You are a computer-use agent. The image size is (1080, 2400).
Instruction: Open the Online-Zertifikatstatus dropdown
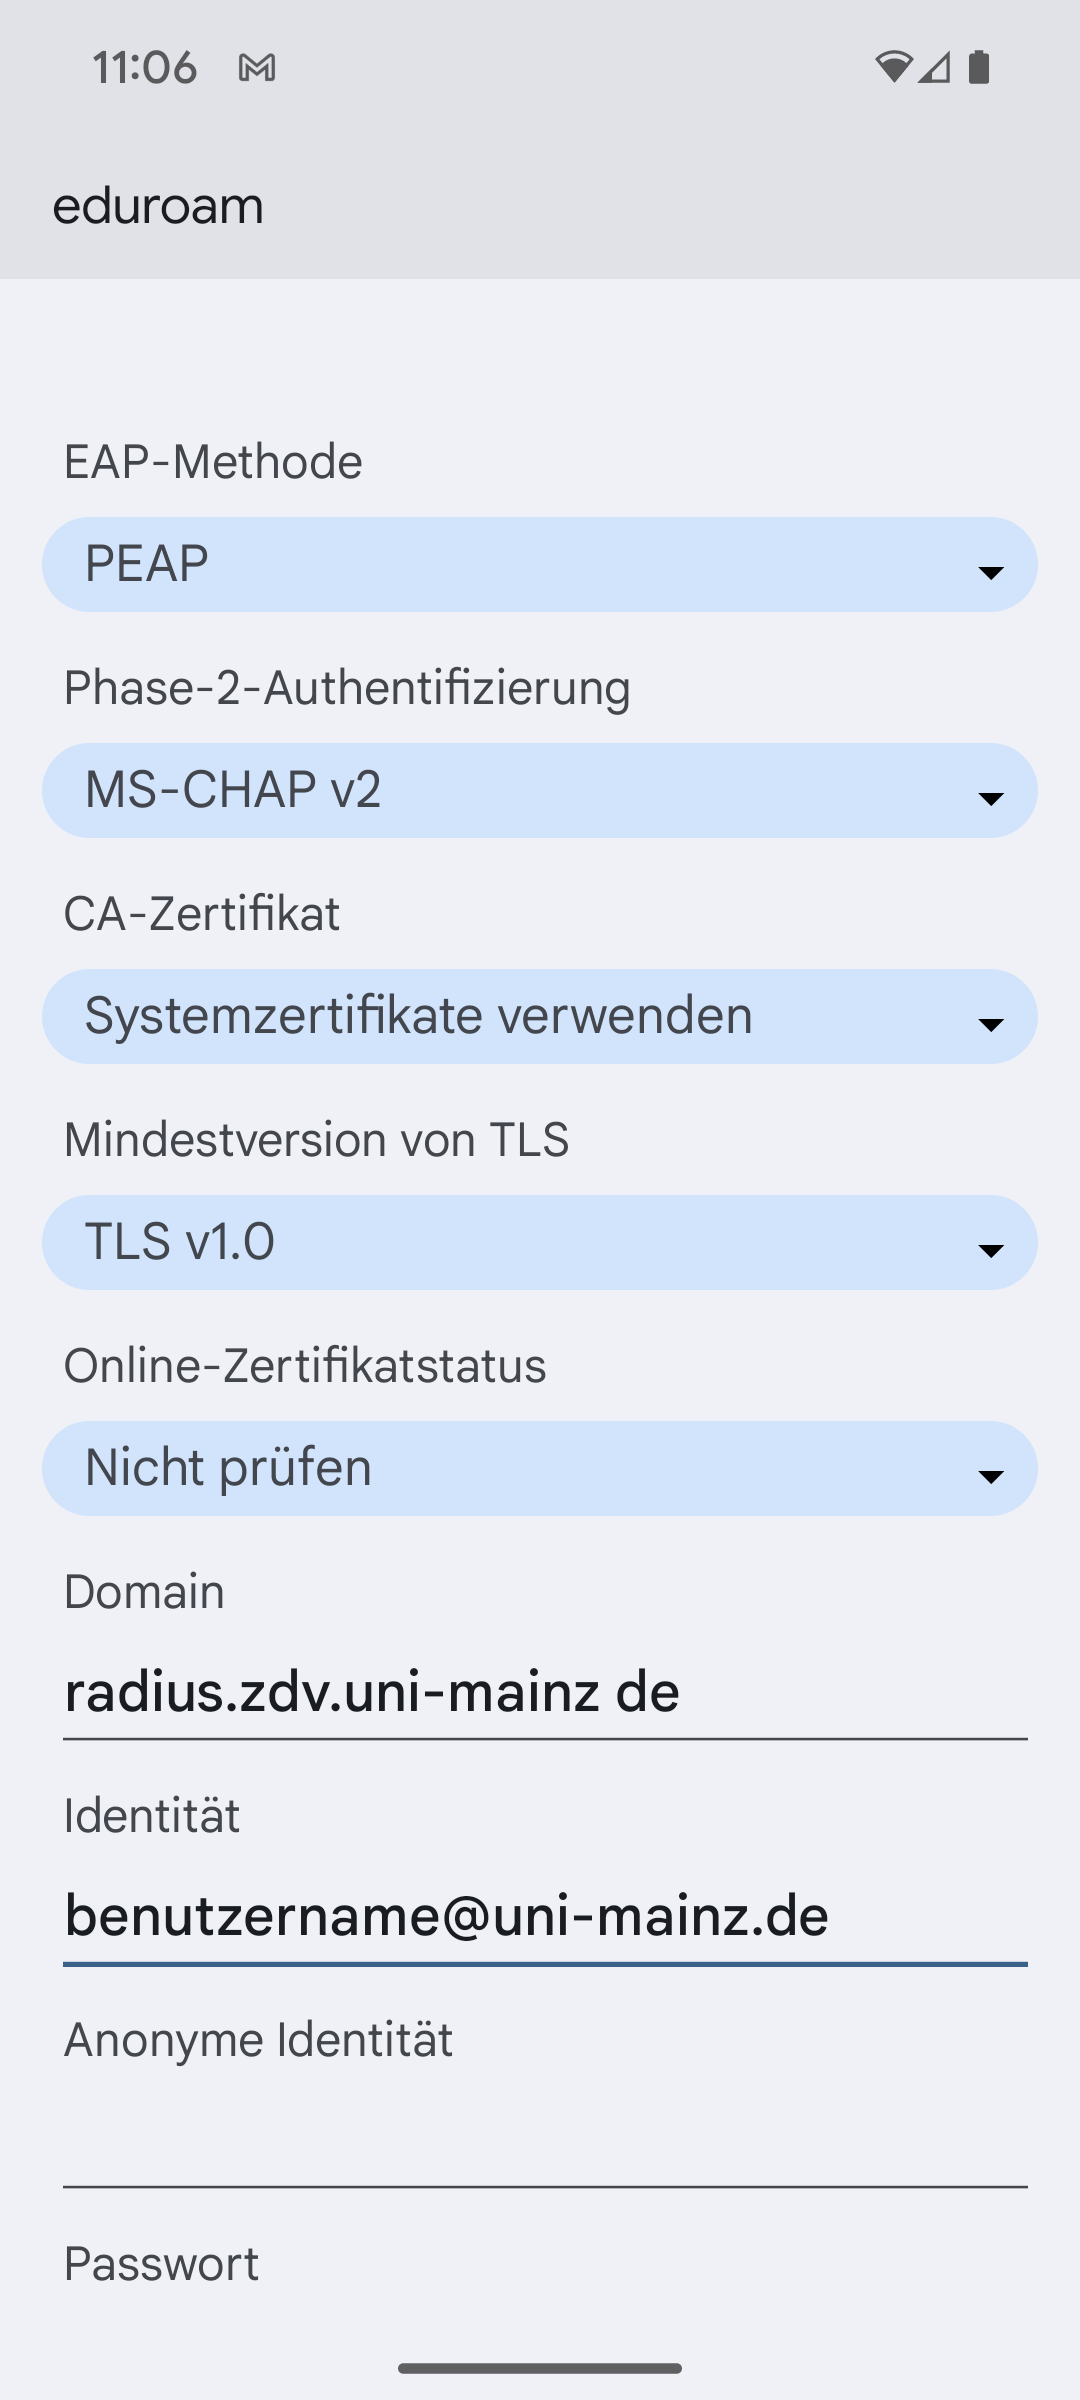point(540,1469)
